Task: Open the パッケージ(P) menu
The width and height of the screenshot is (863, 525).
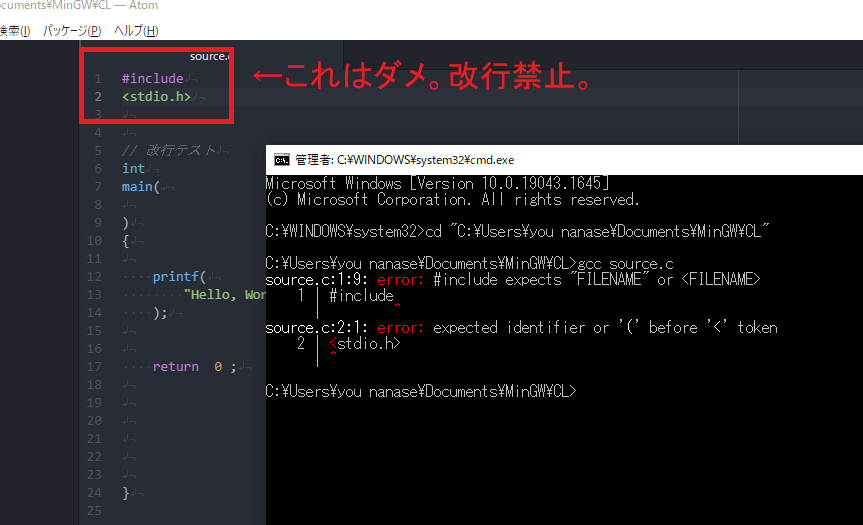Action: (72, 31)
